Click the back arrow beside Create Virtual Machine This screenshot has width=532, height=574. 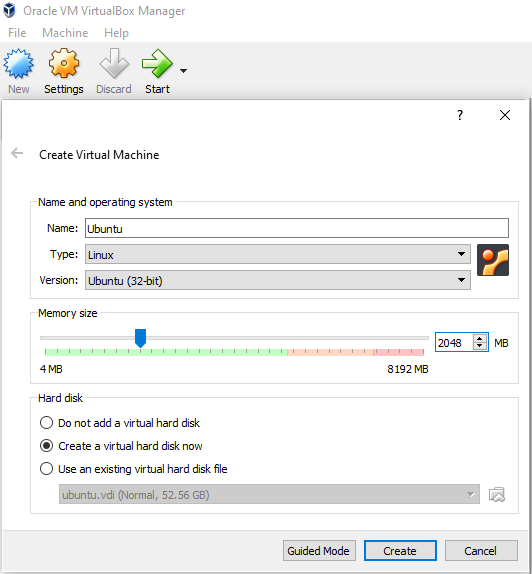(17, 153)
